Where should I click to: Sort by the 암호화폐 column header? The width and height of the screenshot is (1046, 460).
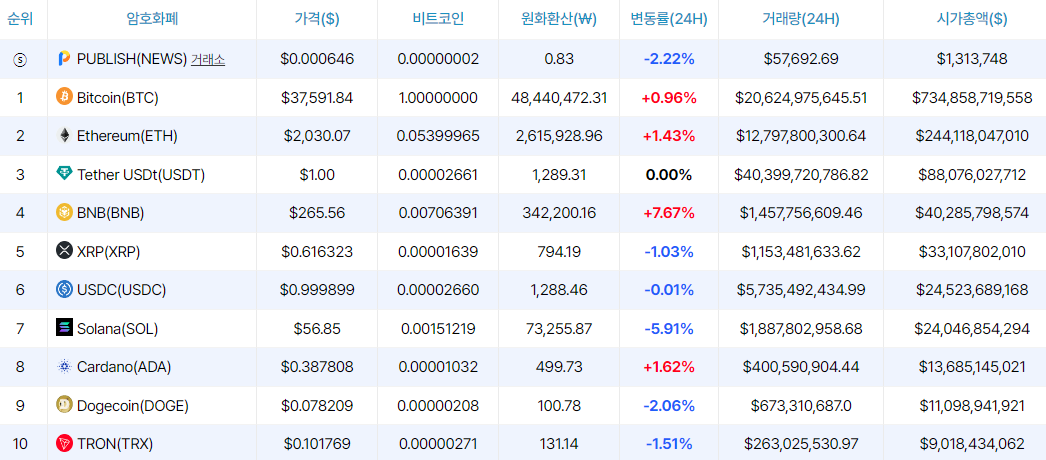pos(151,19)
